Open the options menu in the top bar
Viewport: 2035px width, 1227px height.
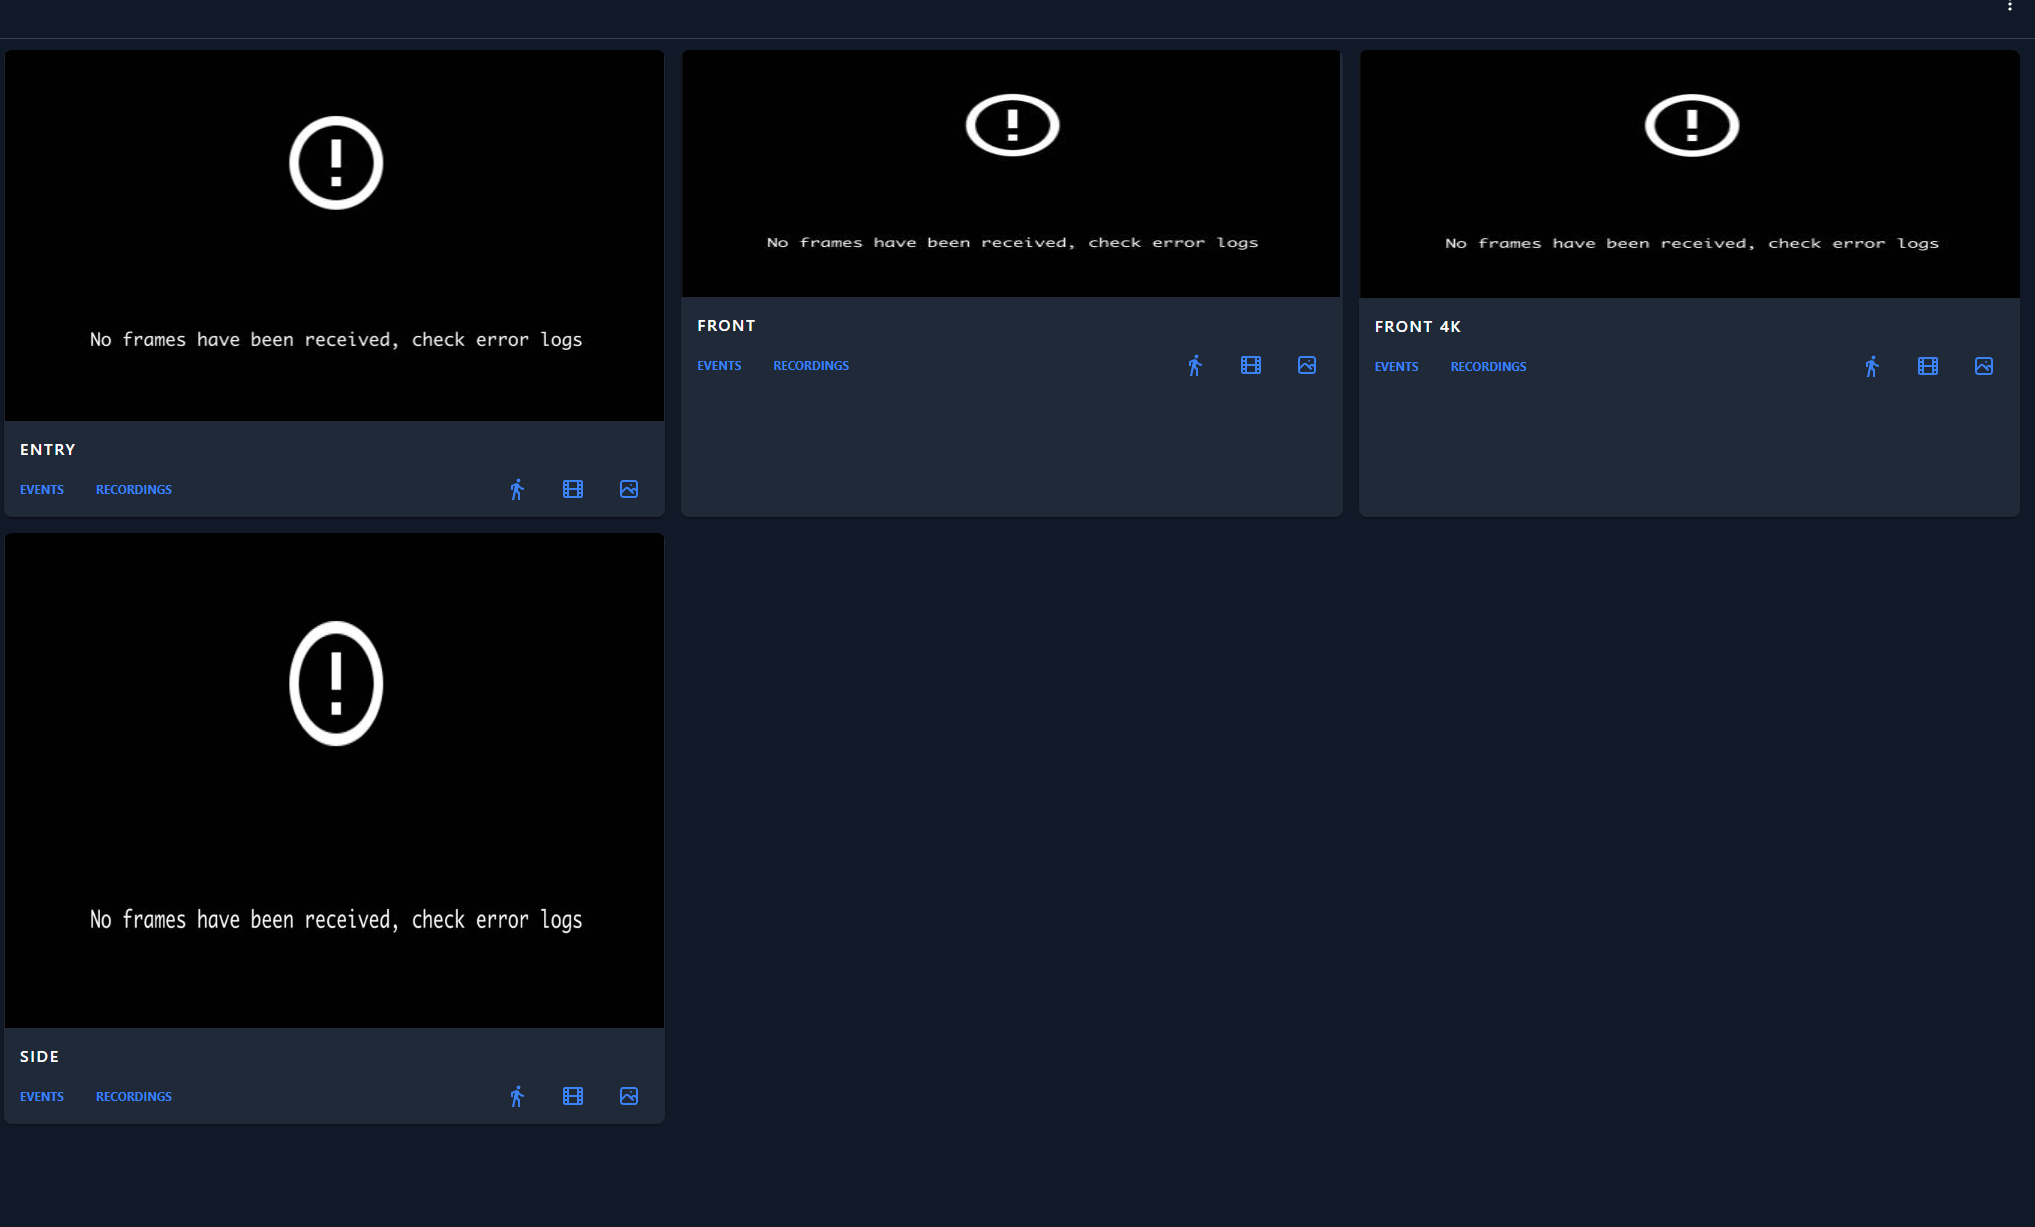pos(2011,7)
